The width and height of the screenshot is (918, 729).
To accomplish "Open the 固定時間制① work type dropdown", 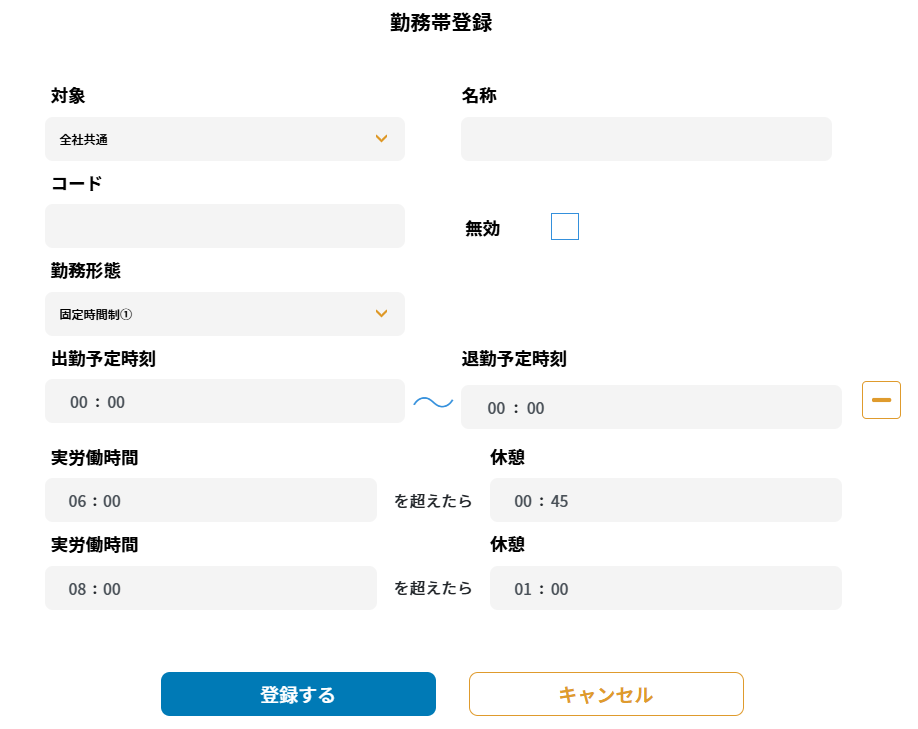I will tap(224, 314).
